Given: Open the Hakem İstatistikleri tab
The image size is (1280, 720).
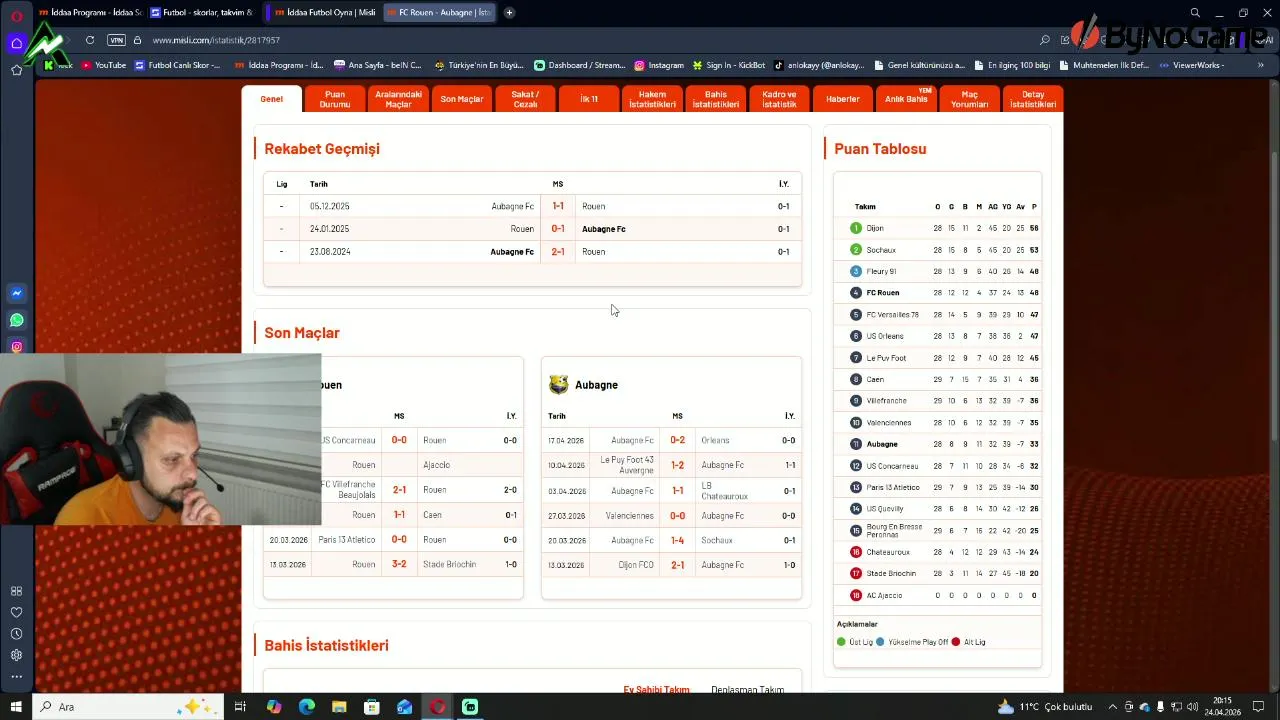Looking at the screenshot, I should click(652, 99).
